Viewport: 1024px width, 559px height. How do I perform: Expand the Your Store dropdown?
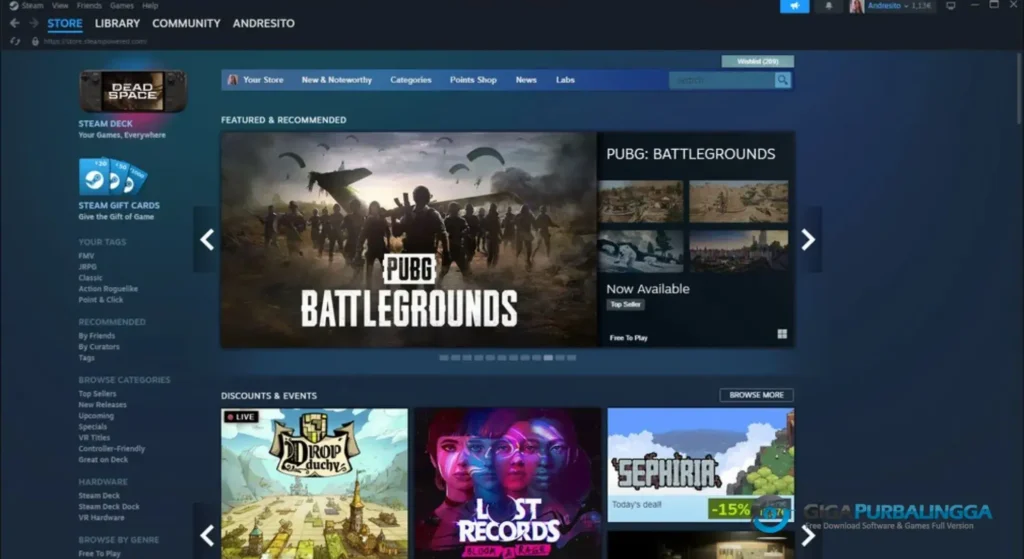click(x=263, y=80)
